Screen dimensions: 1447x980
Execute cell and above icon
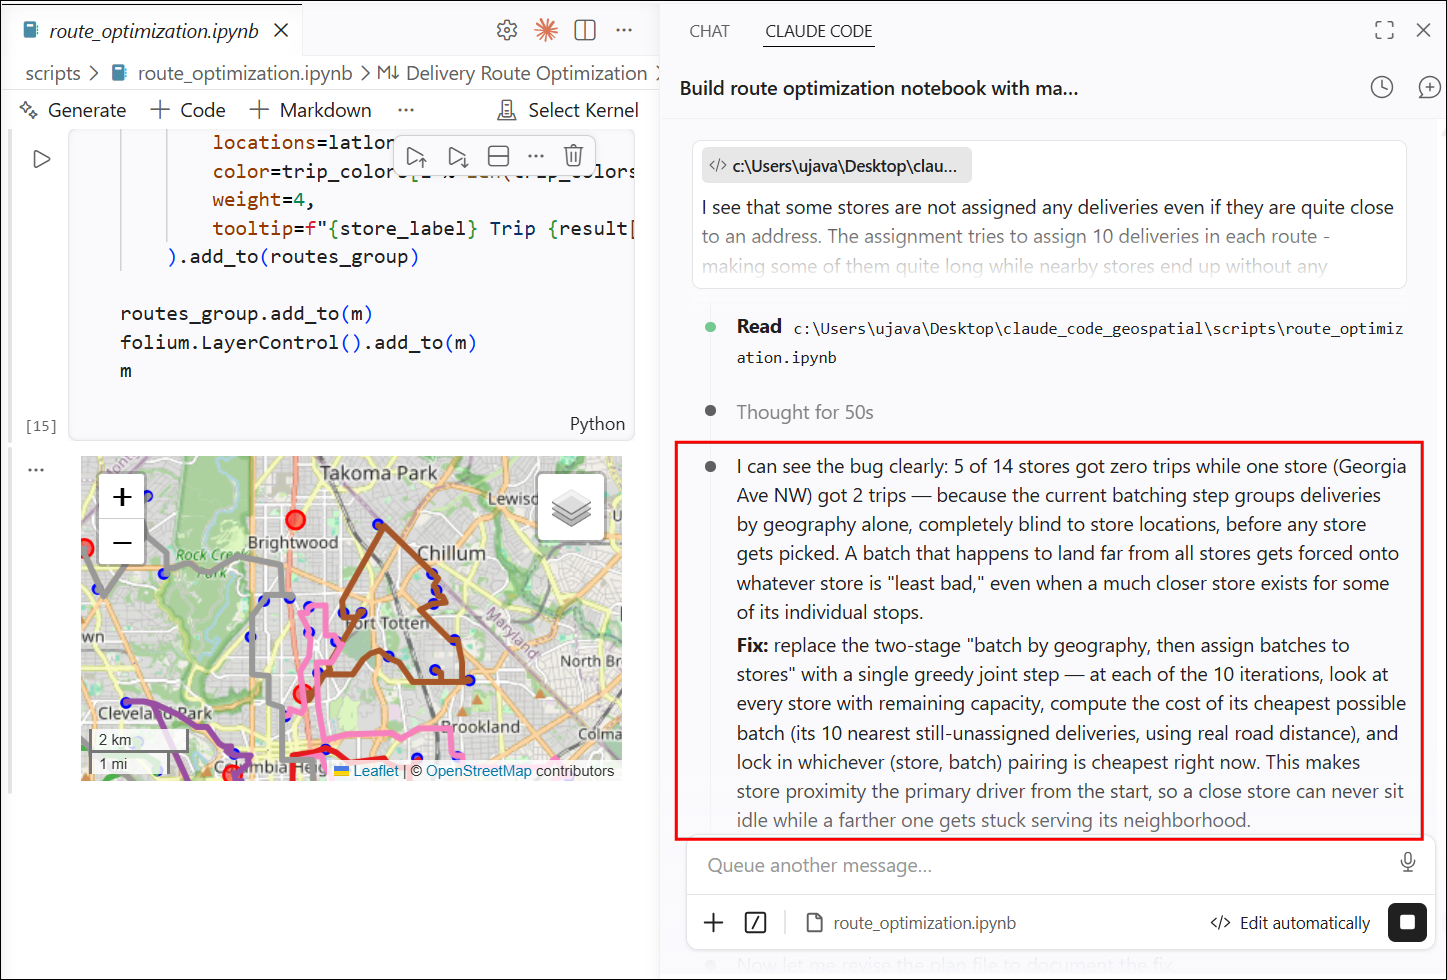[417, 156]
